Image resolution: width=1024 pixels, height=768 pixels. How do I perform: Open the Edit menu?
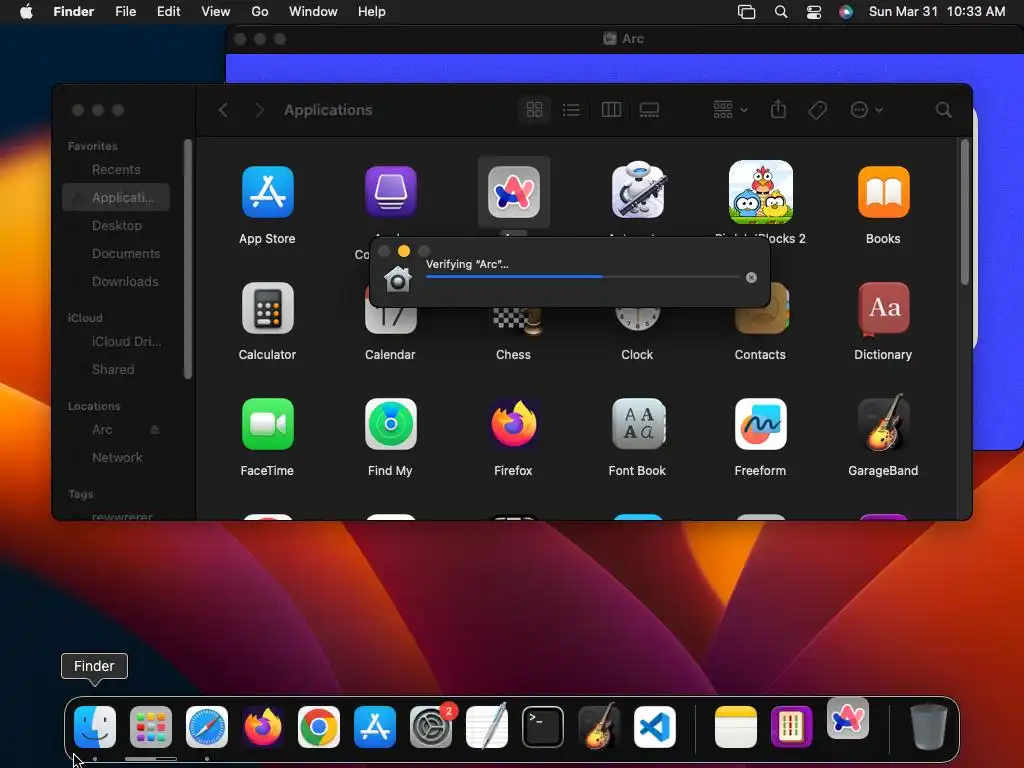tap(168, 12)
